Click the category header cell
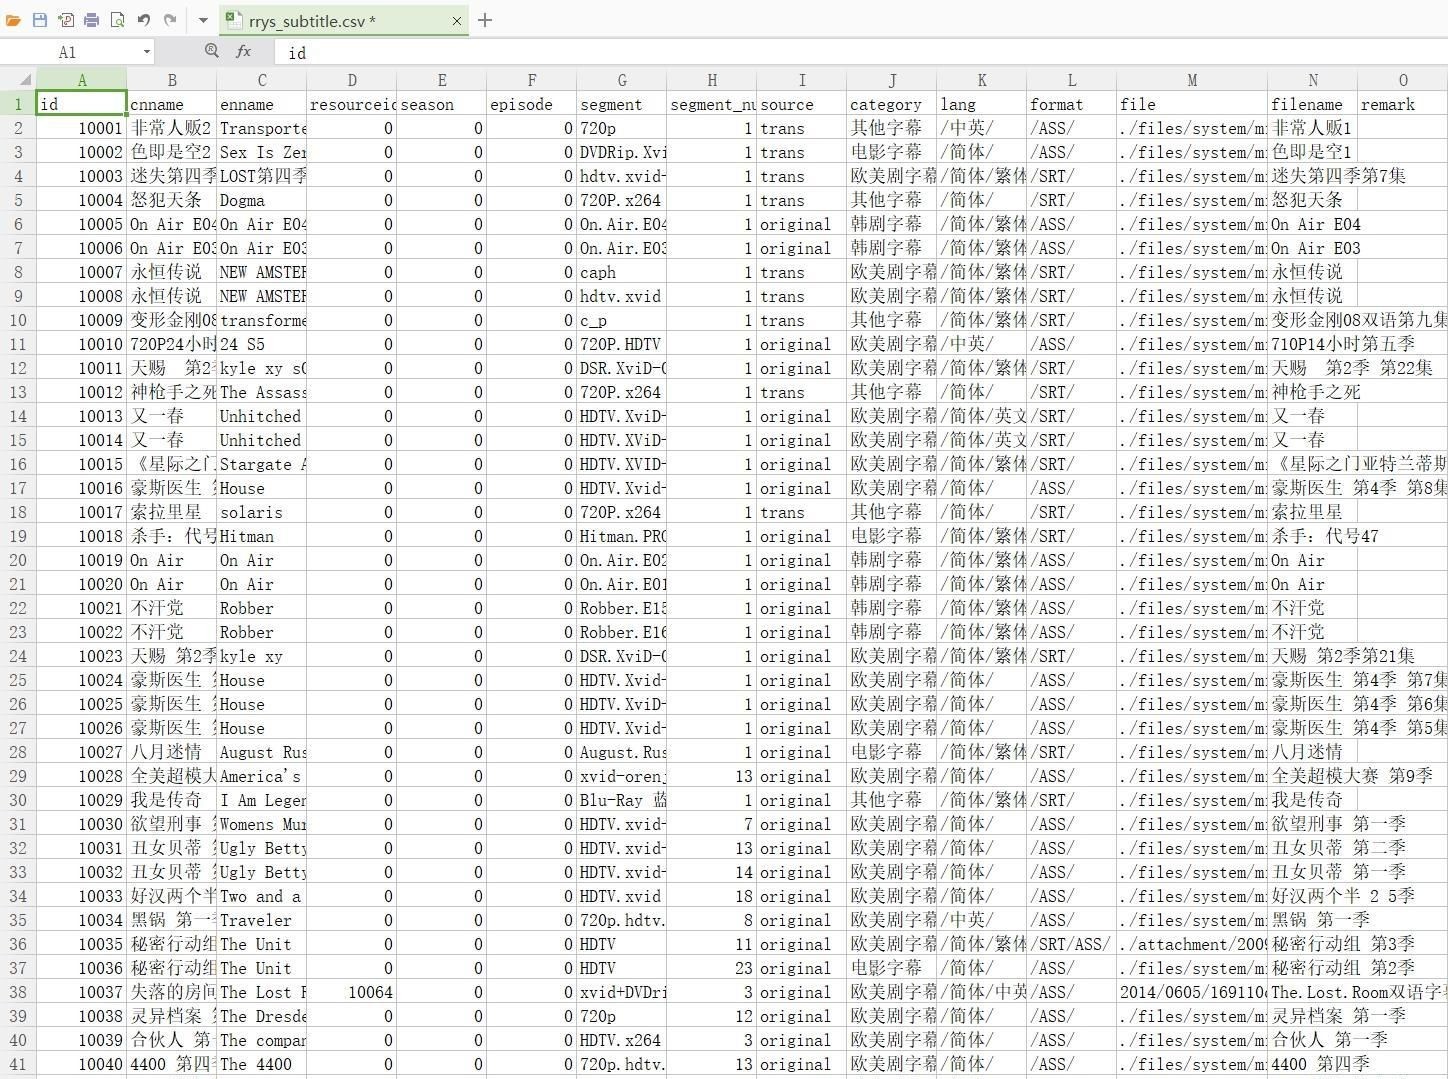This screenshot has width=1448, height=1079. click(892, 104)
